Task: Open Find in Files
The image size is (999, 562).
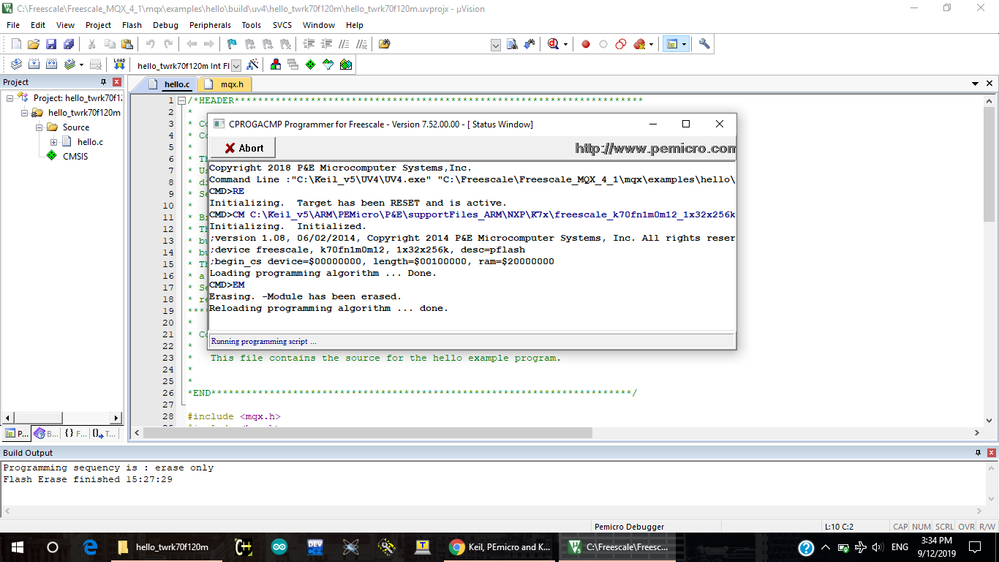Action: 384,44
